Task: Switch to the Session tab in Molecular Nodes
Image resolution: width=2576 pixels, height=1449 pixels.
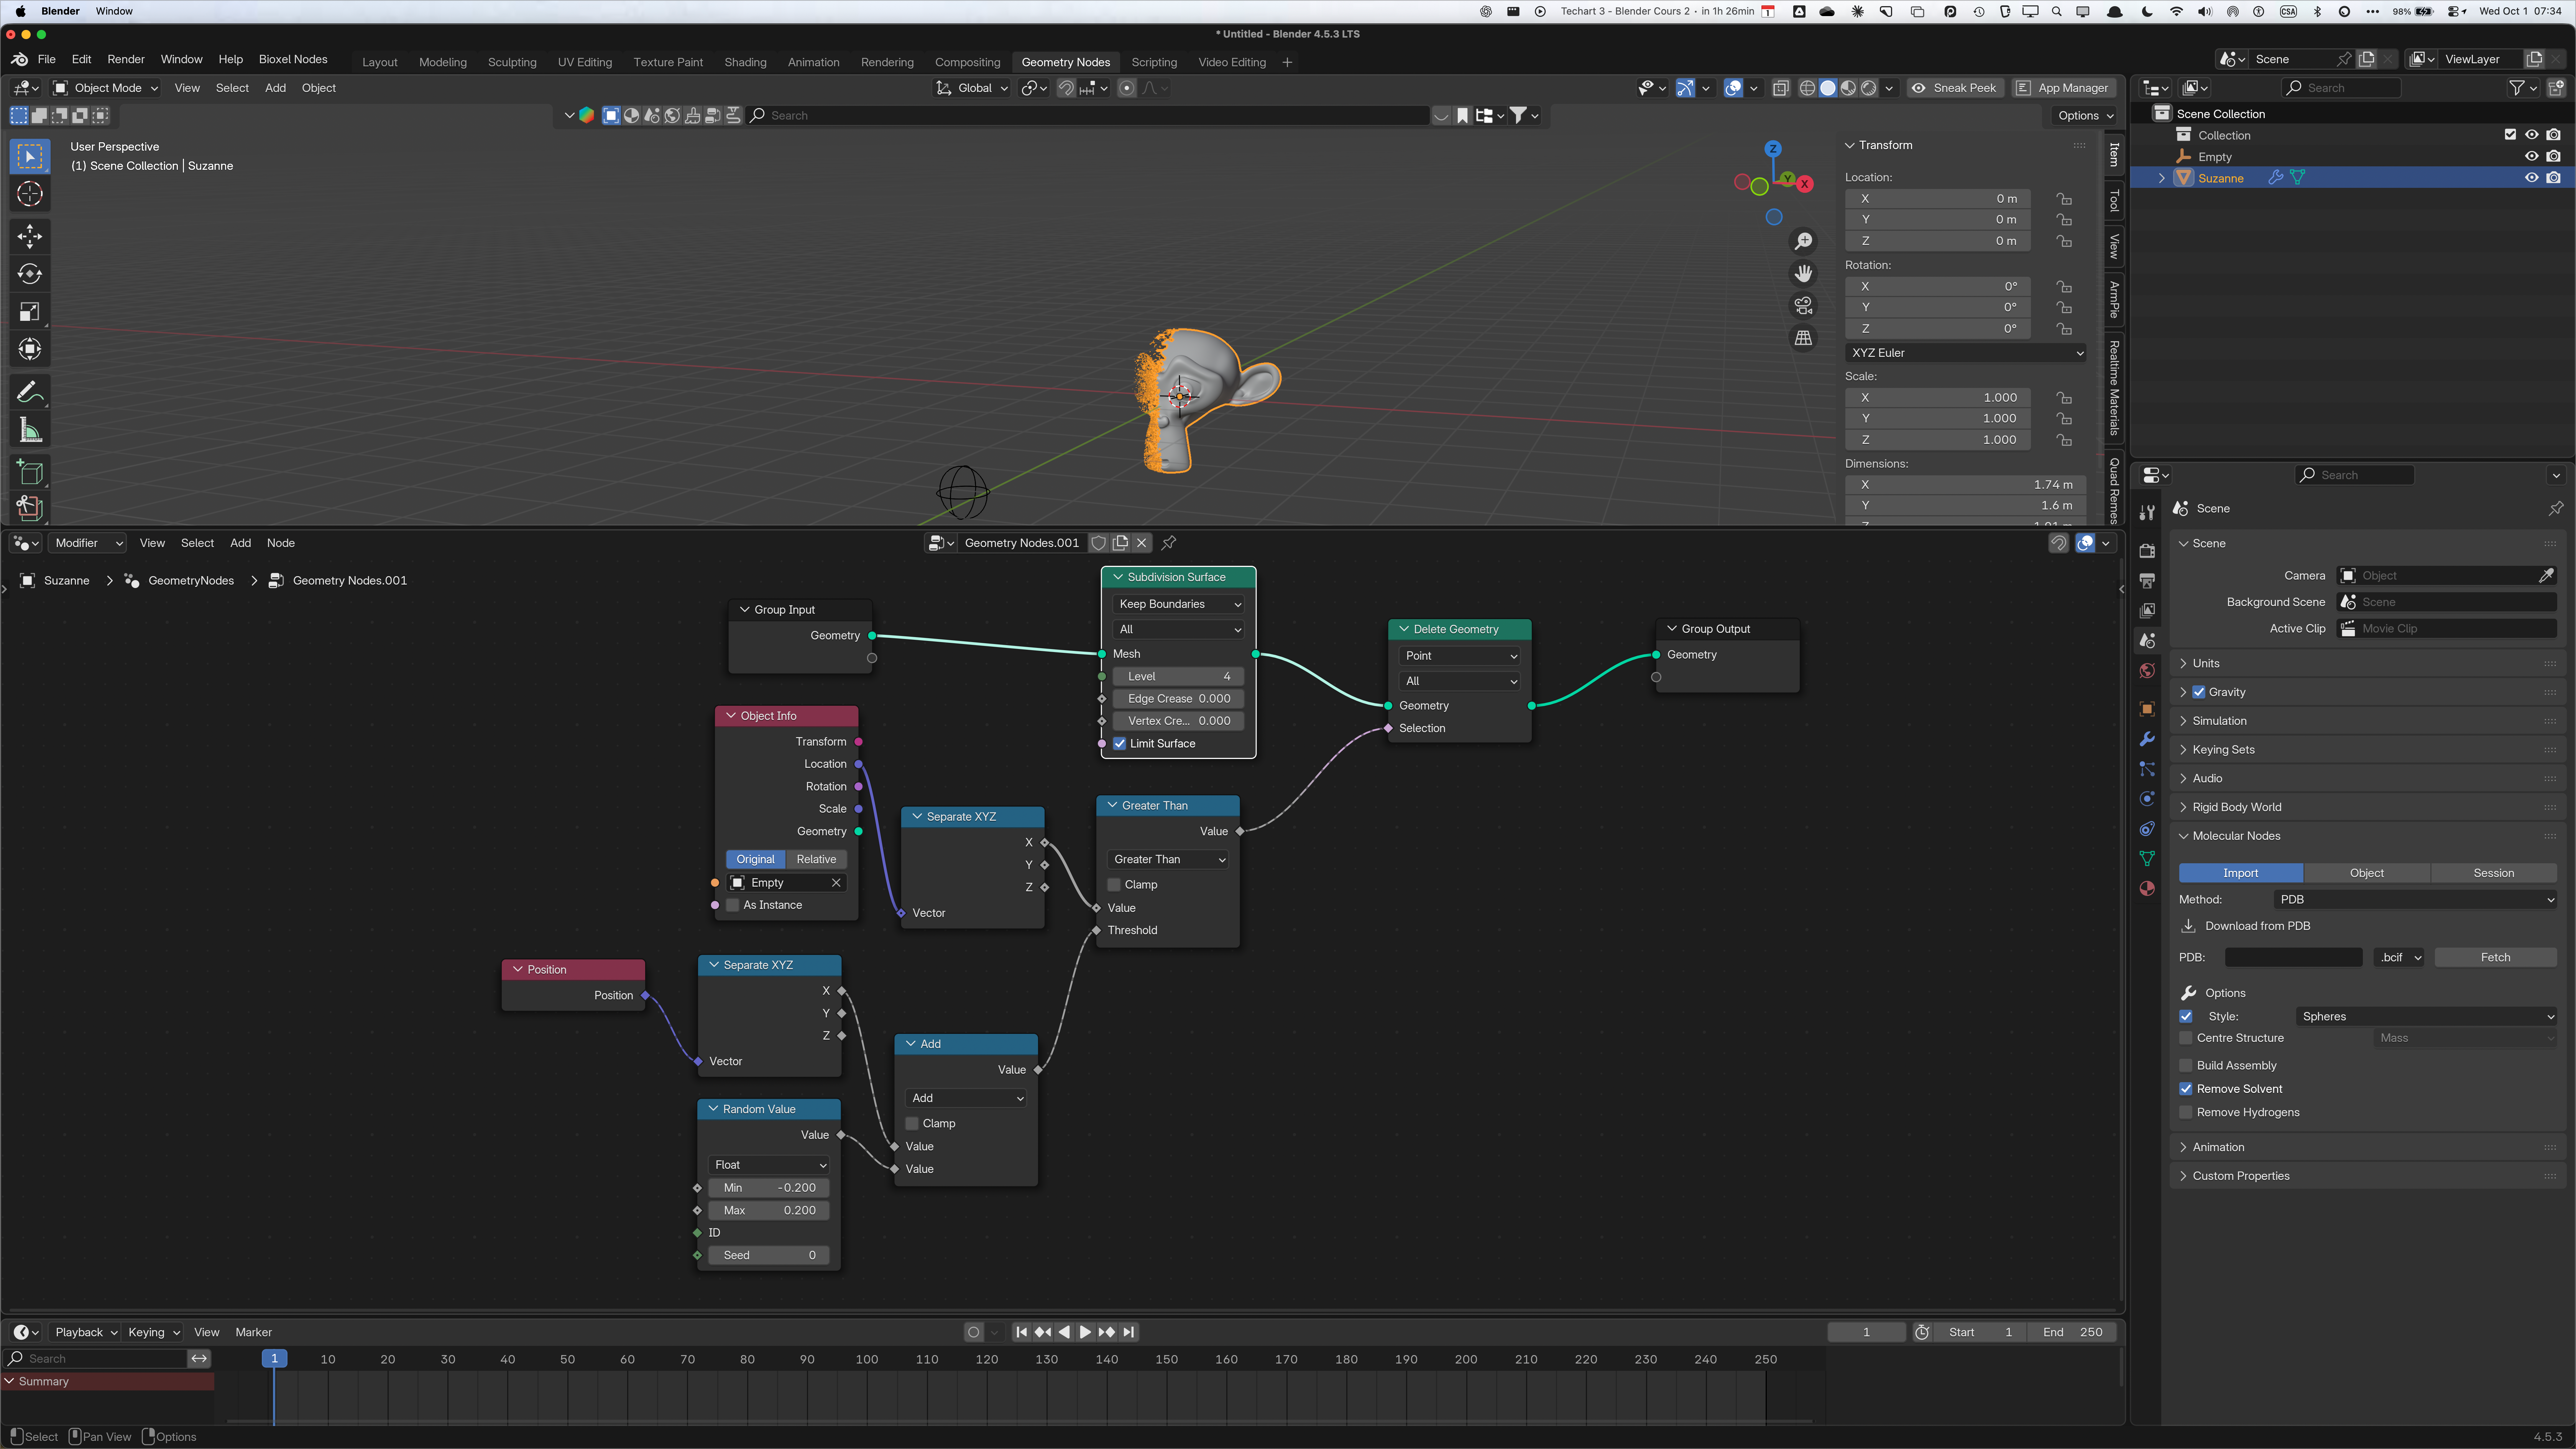Action: (2493, 873)
